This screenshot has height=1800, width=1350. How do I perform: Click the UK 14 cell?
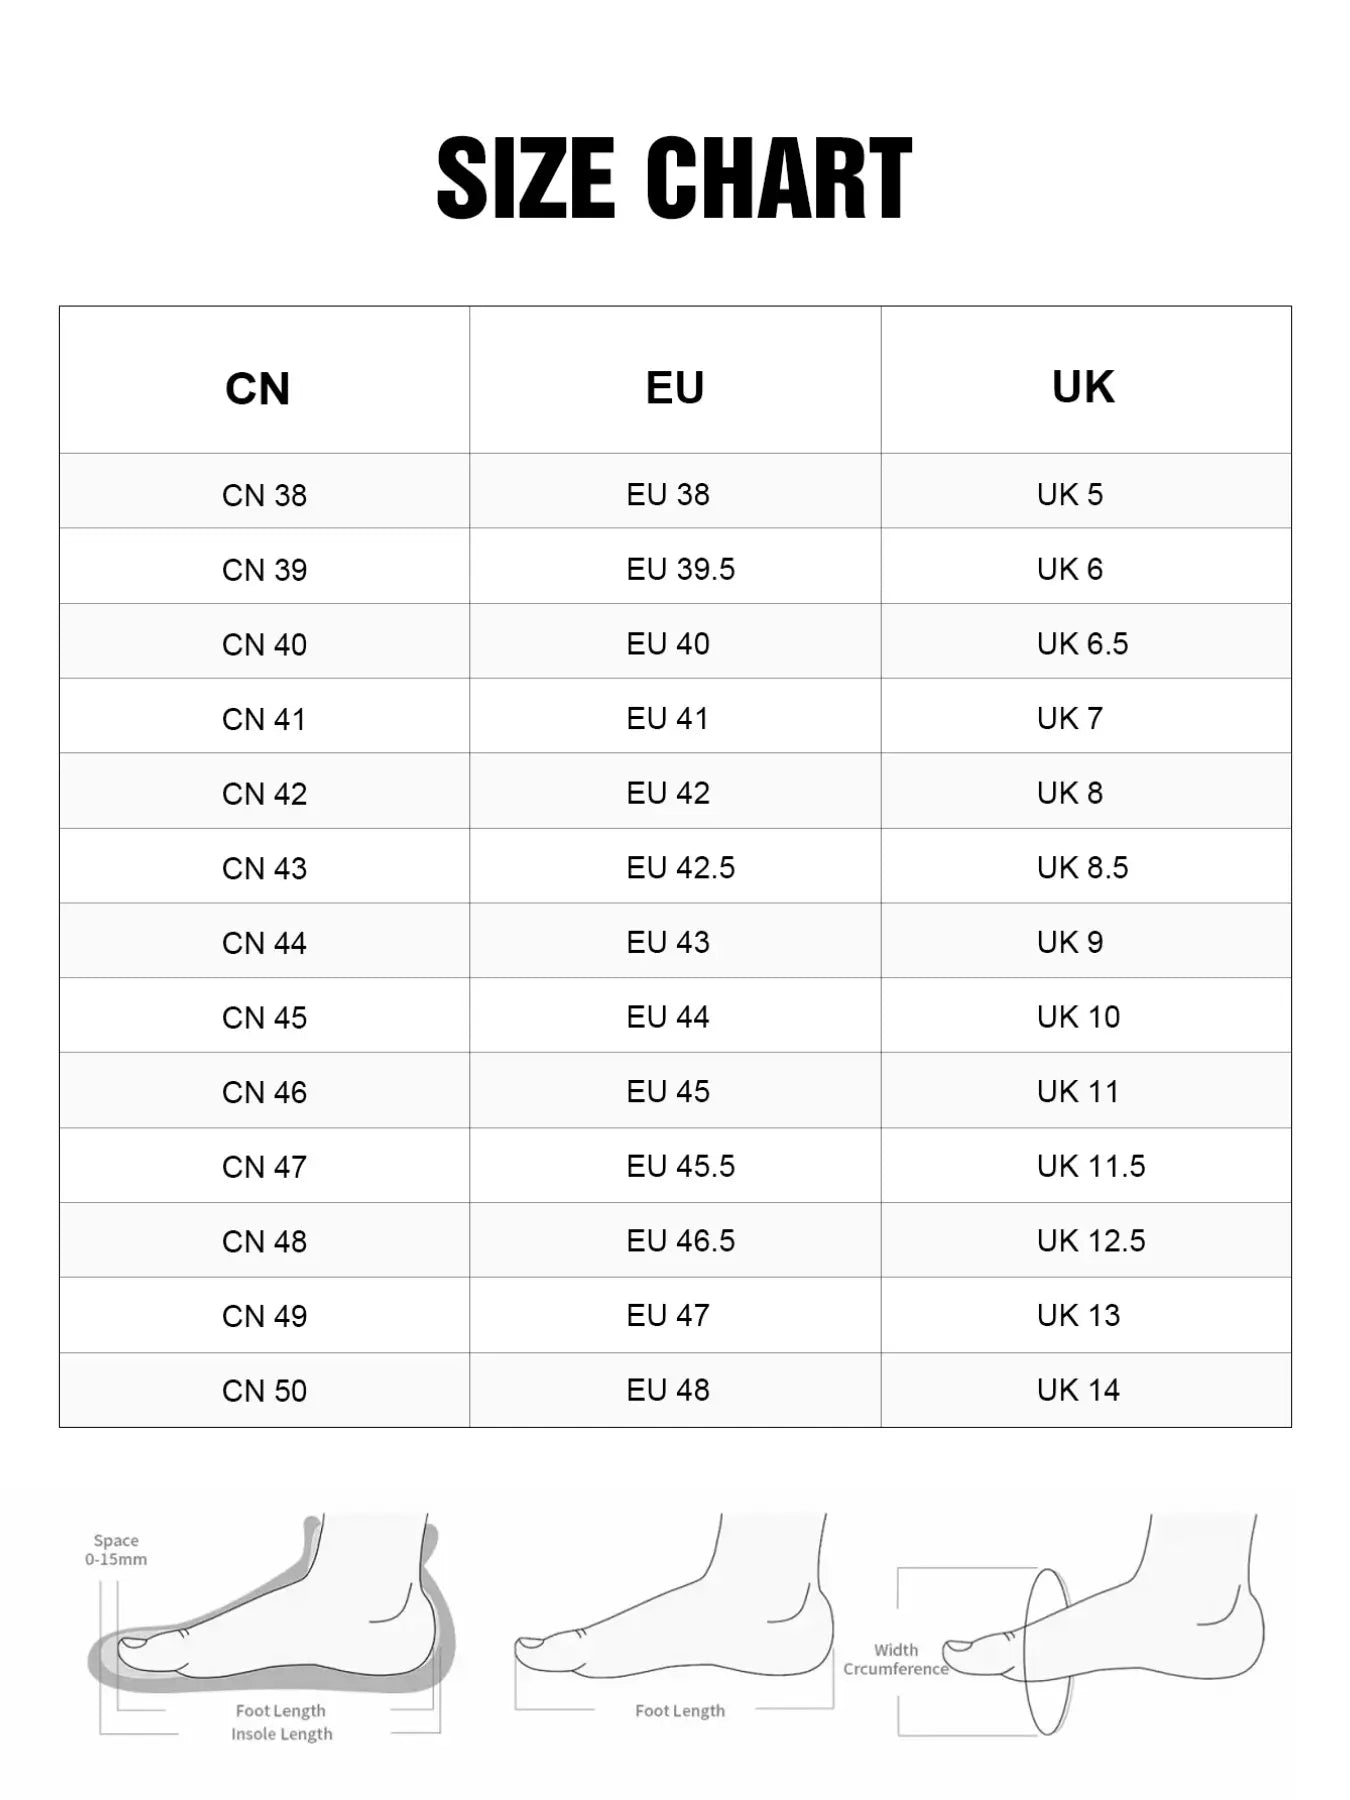click(1086, 1390)
